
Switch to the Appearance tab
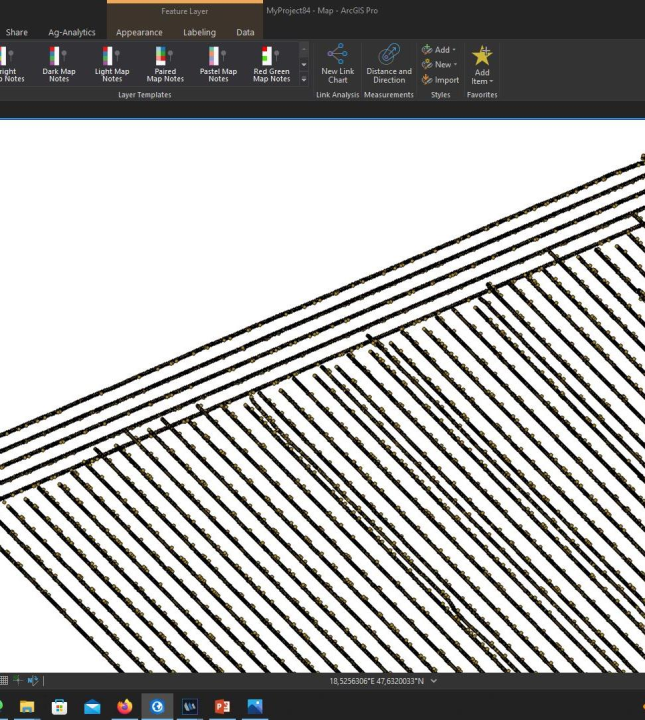click(139, 32)
